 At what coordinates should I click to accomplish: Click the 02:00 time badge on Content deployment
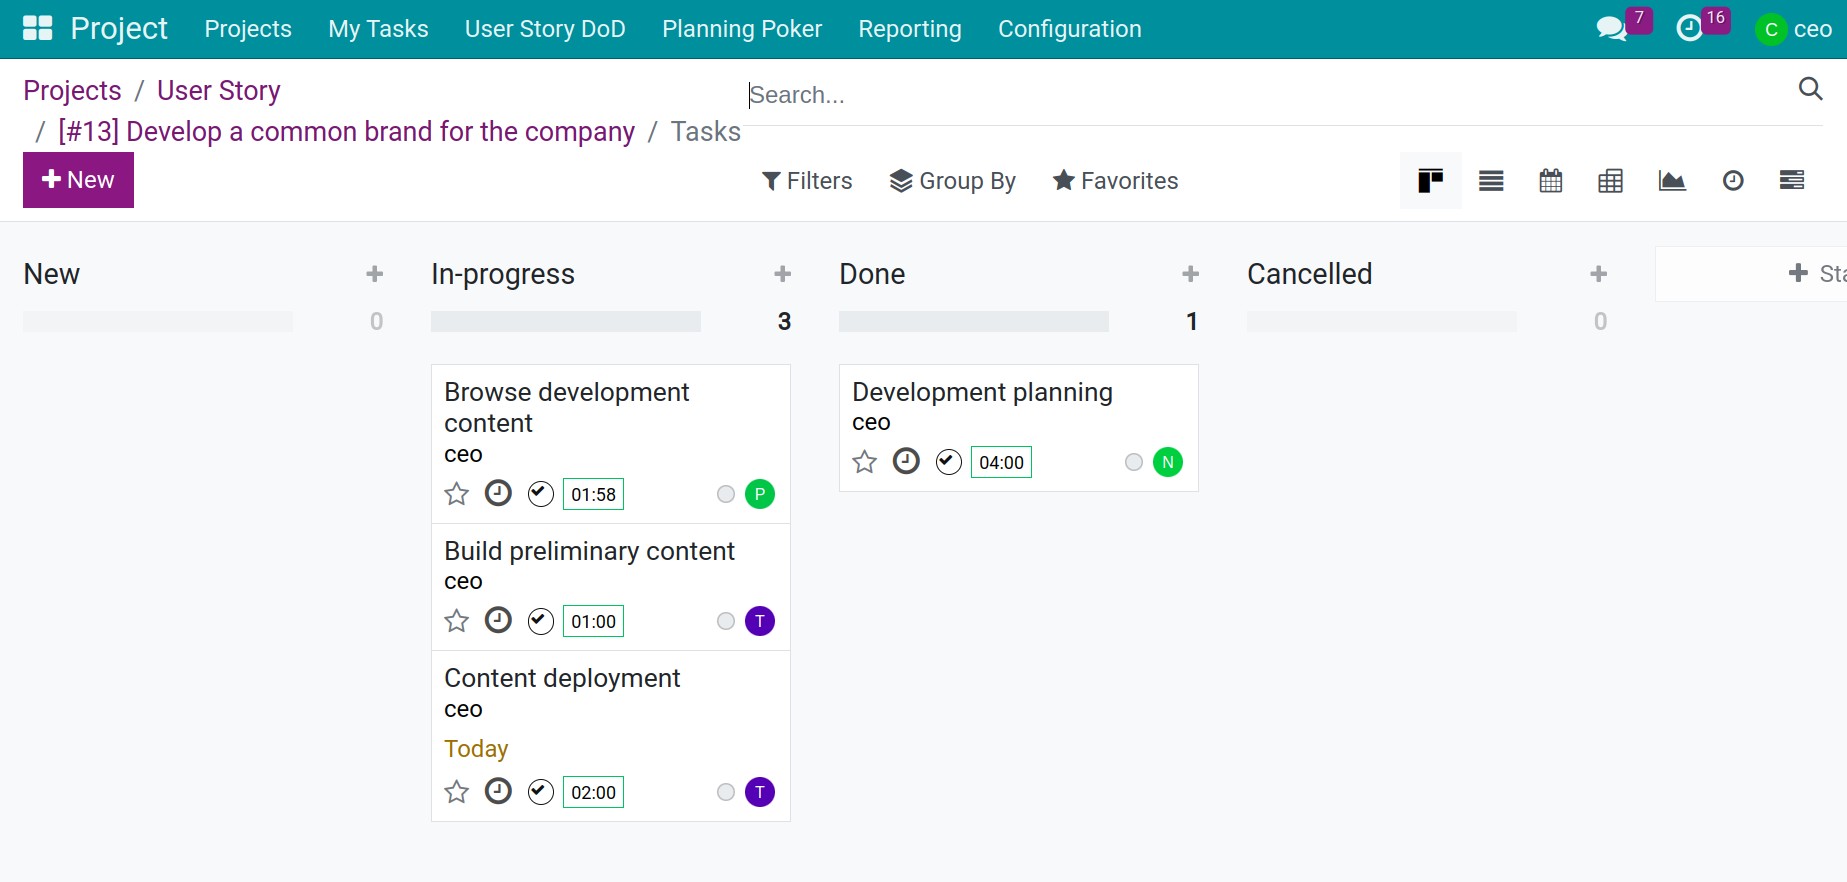click(x=593, y=792)
